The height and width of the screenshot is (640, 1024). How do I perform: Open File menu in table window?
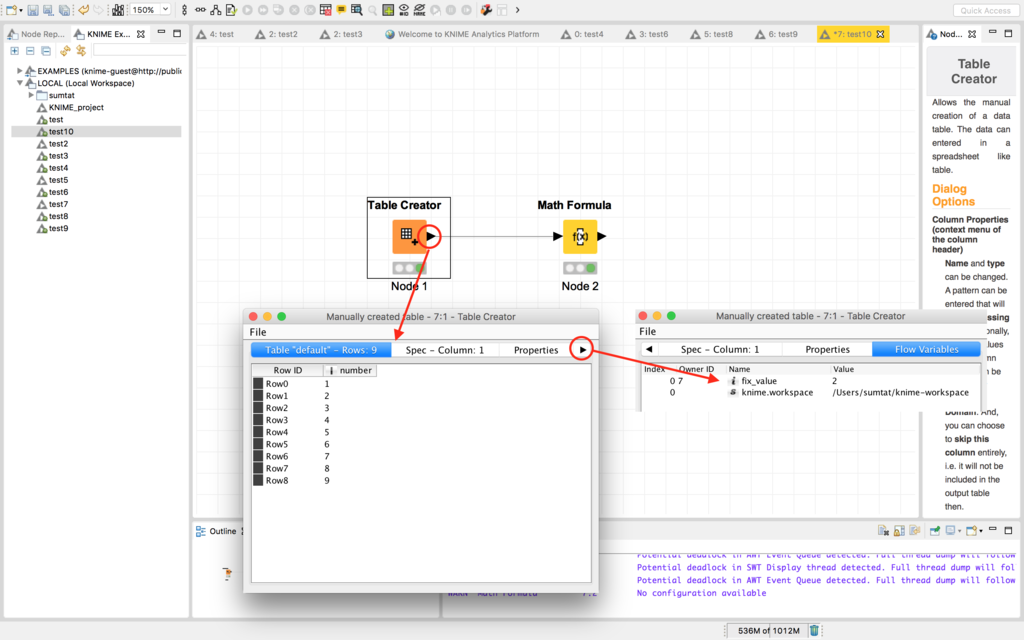coord(258,332)
